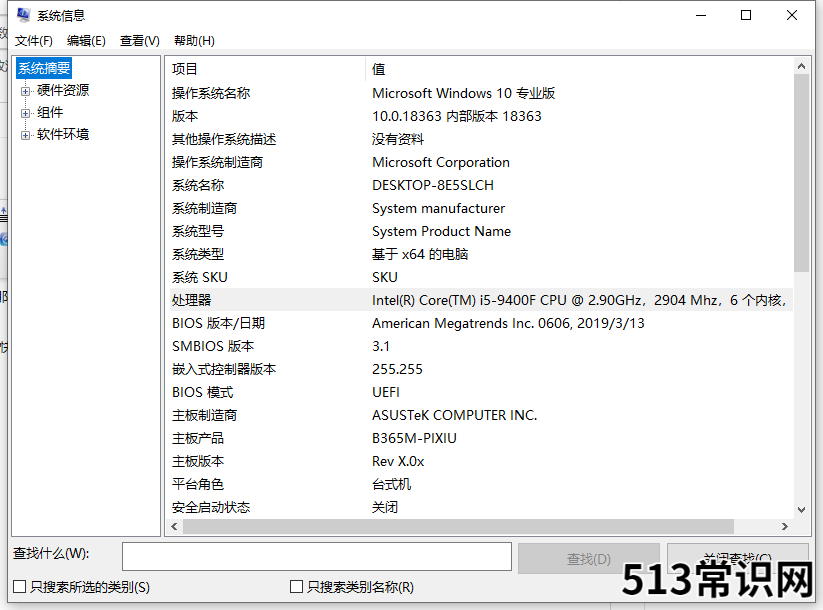This screenshot has width=823, height=610.
Task: Click the value Microsoft Windows 10 专业版
Action: (x=463, y=93)
